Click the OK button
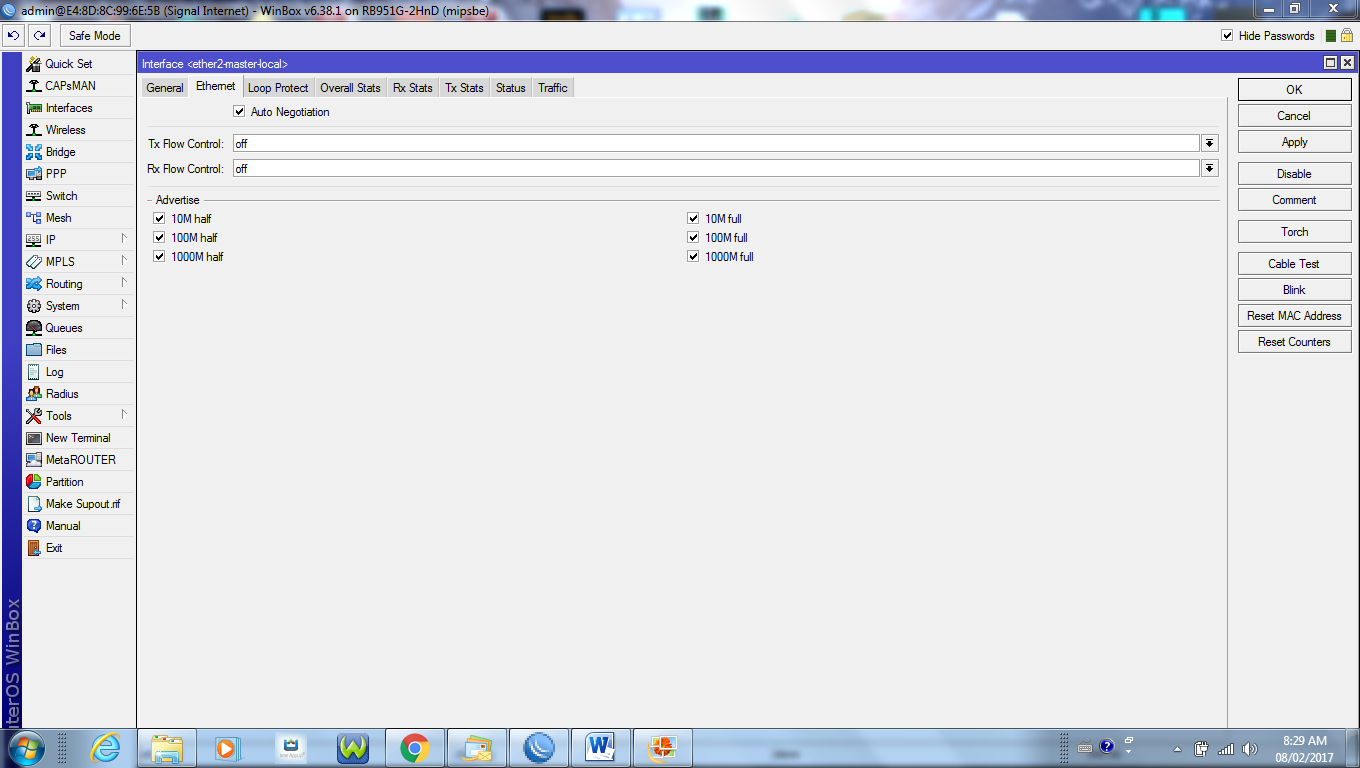 (1294, 90)
